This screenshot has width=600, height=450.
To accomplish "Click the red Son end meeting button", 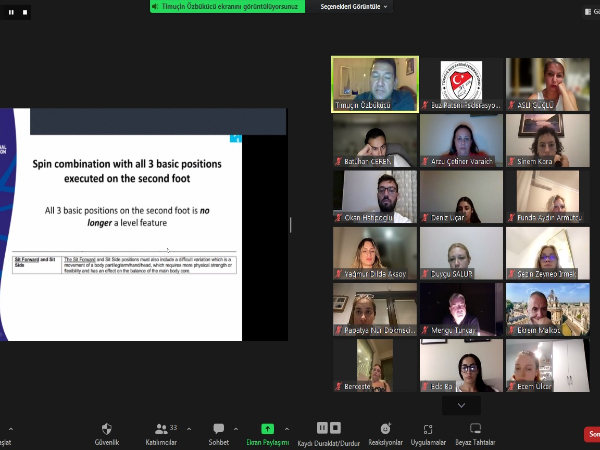I will 592,434.
